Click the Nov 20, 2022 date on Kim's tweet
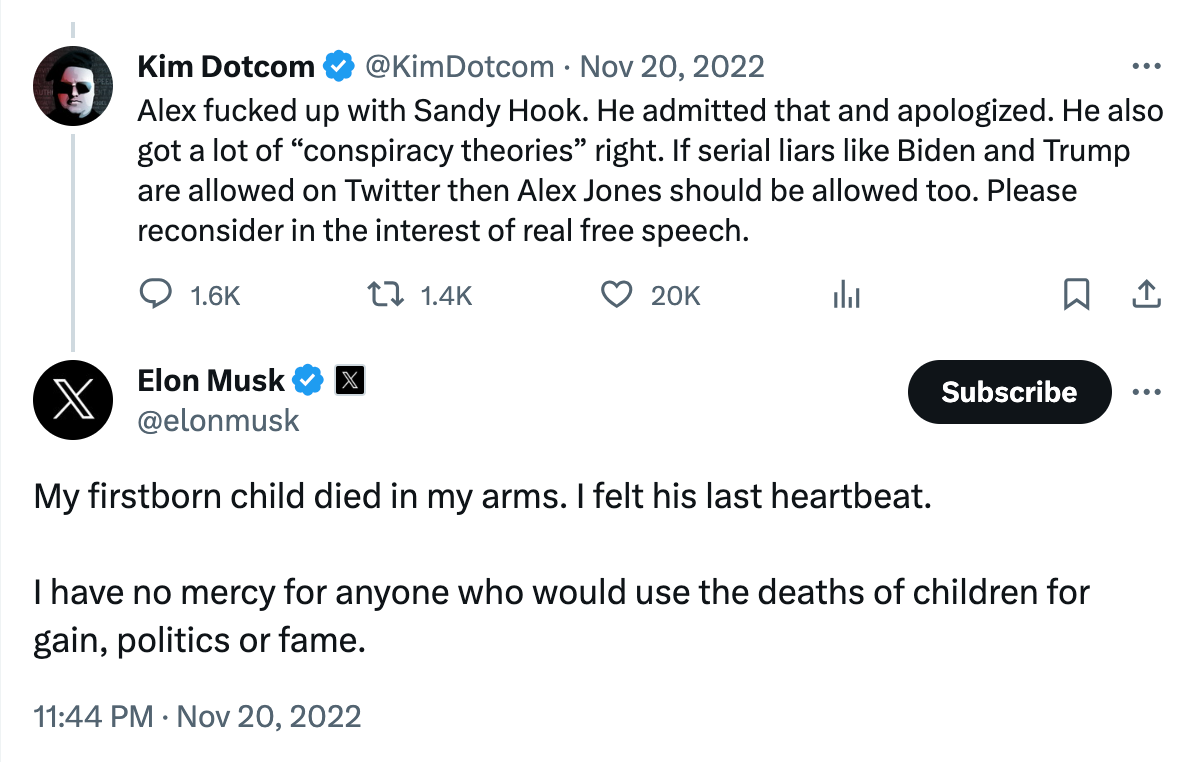Screen dimensions: 1192x762 [x=672, y=67]
